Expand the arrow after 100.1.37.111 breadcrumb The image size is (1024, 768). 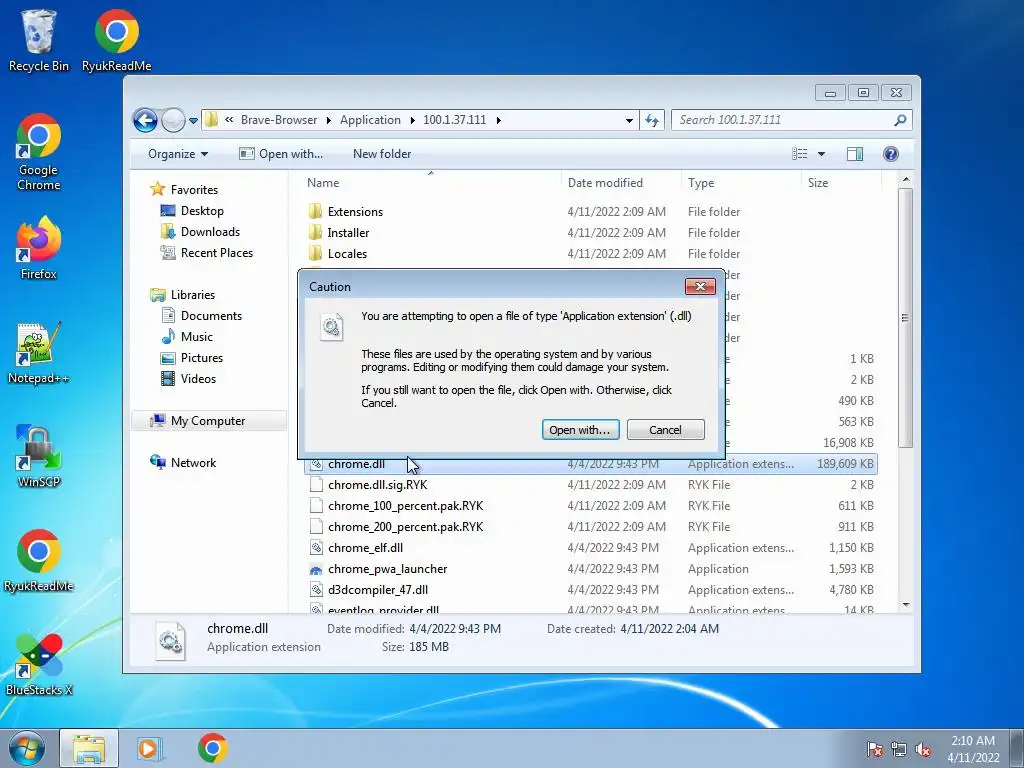[498, 120]
